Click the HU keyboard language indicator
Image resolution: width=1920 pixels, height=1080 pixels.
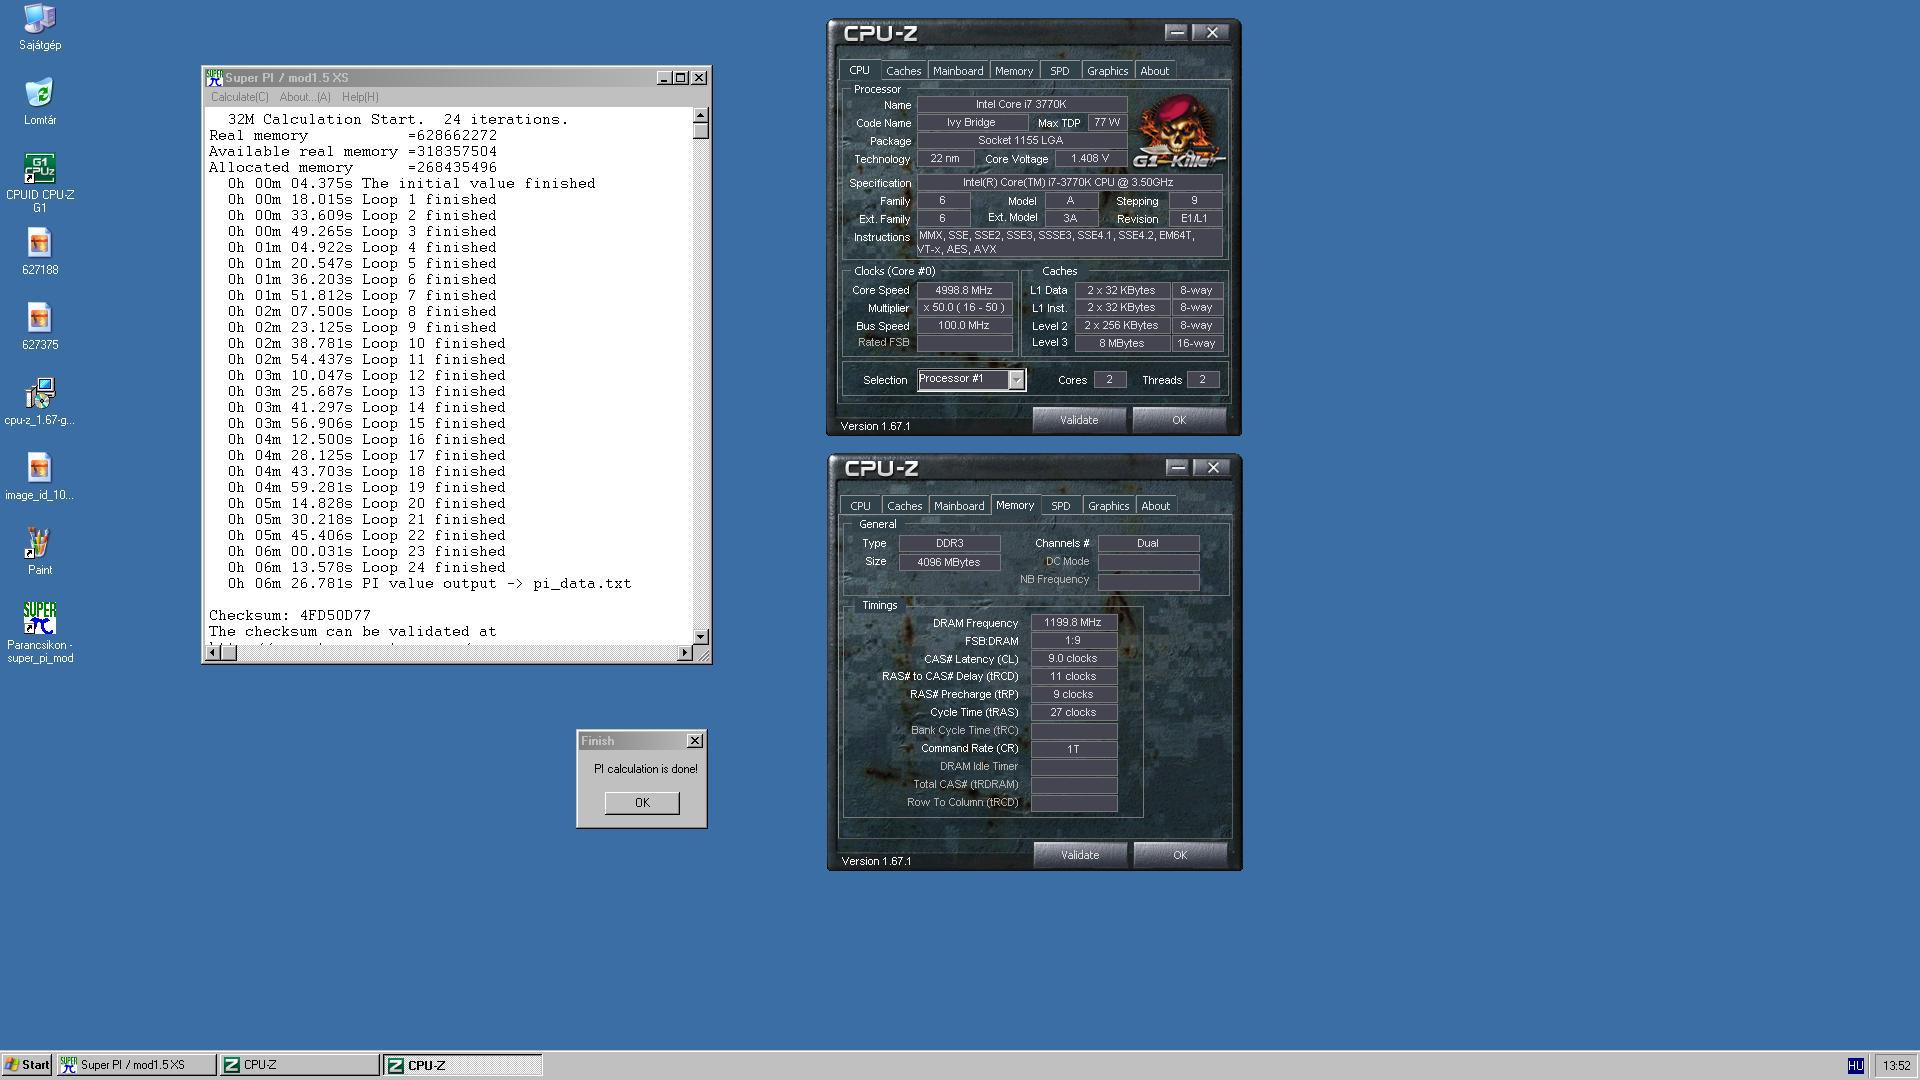pyautogui.click(x=1856, y=1066)
